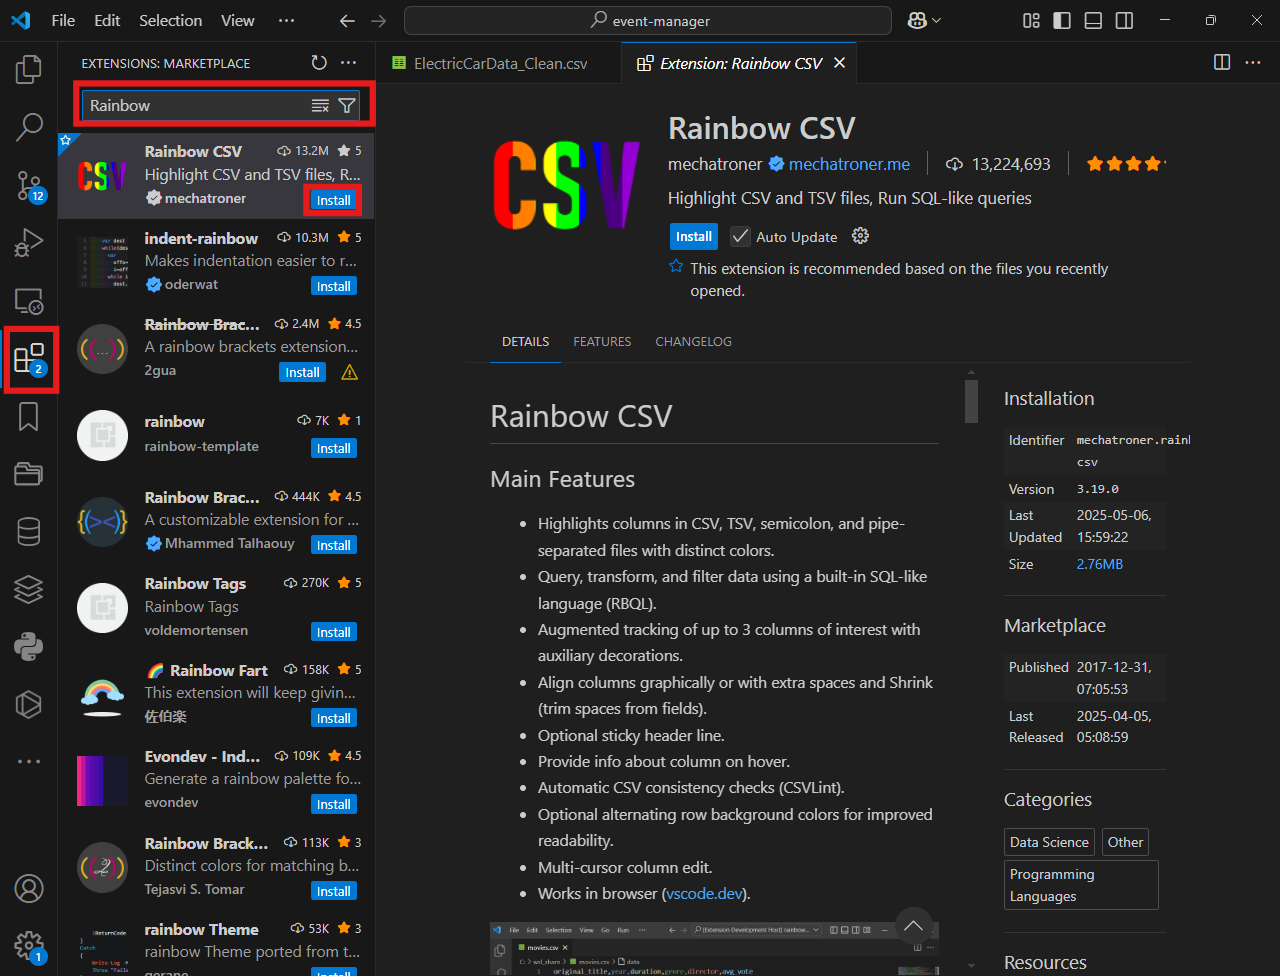Clear the extensions search results
Image resolution: width=1280 pixels, height=976 pixels.
coord(320,106)
